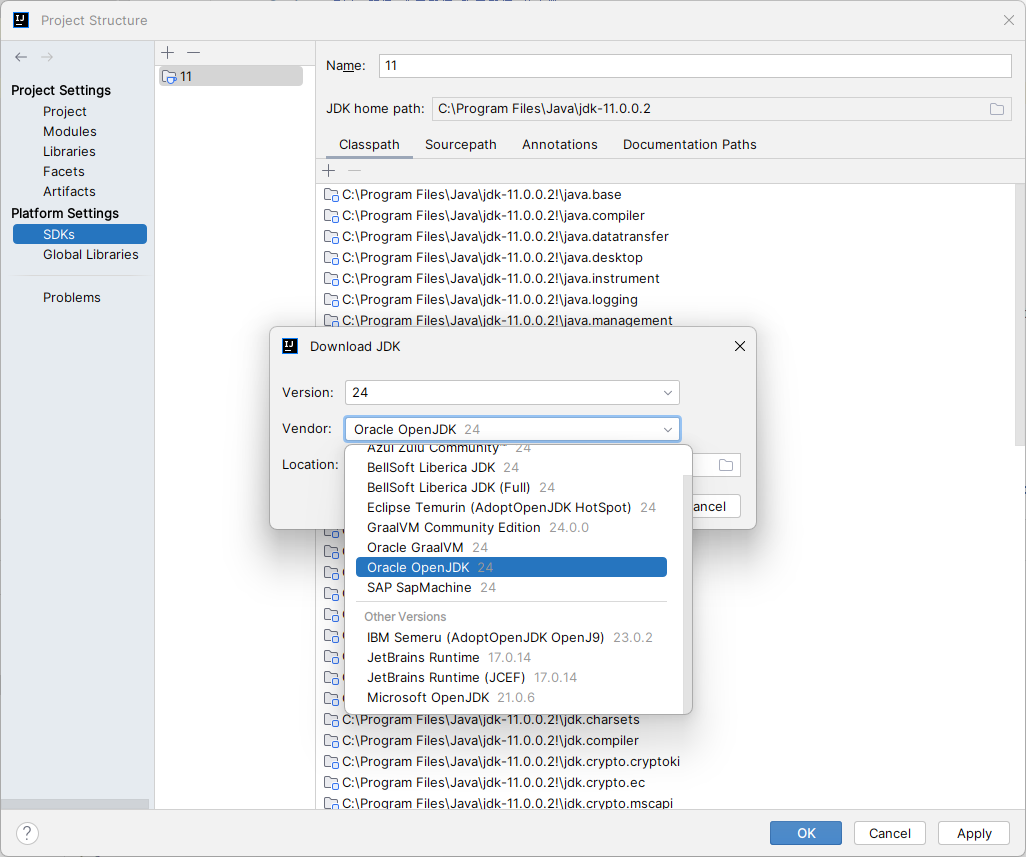Open Libraries settings
This screenshot has width=1026, height=857.
pos(69,151)
